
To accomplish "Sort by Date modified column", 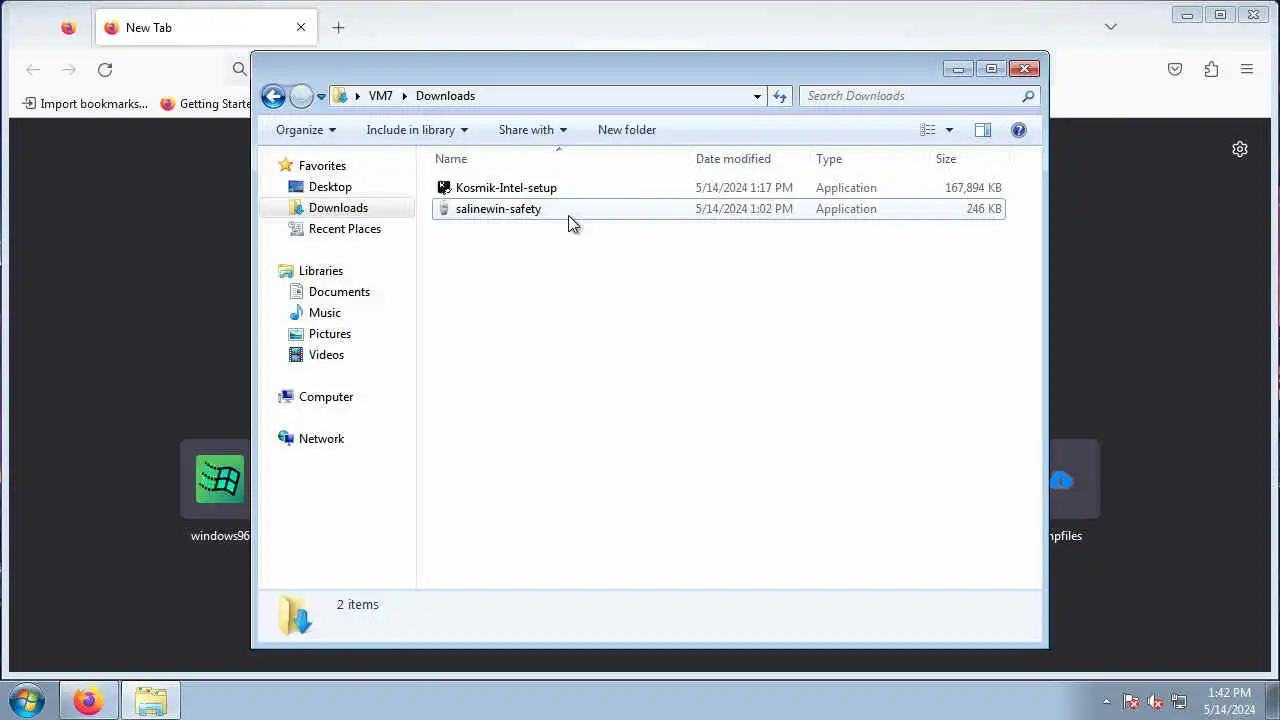I will [750, 159].
